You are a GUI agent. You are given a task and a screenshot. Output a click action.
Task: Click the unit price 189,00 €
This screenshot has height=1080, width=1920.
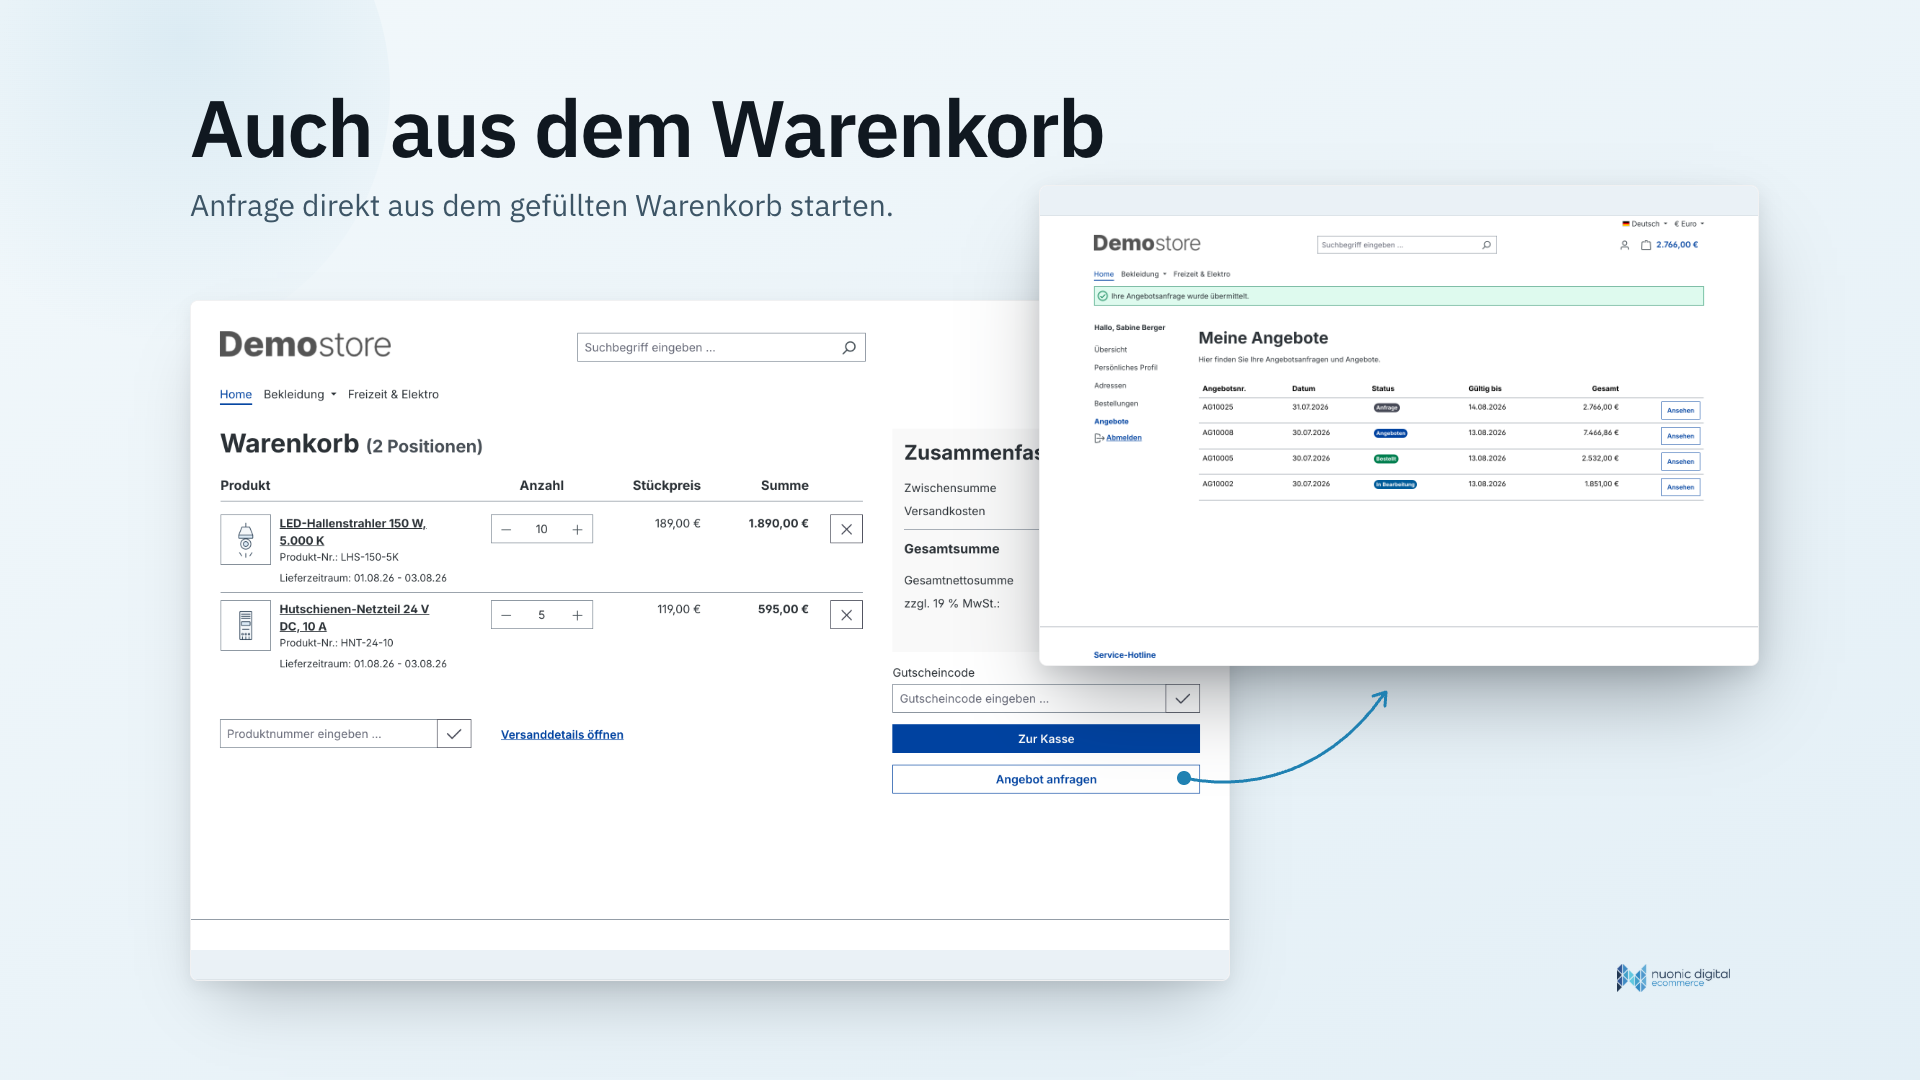678,524
